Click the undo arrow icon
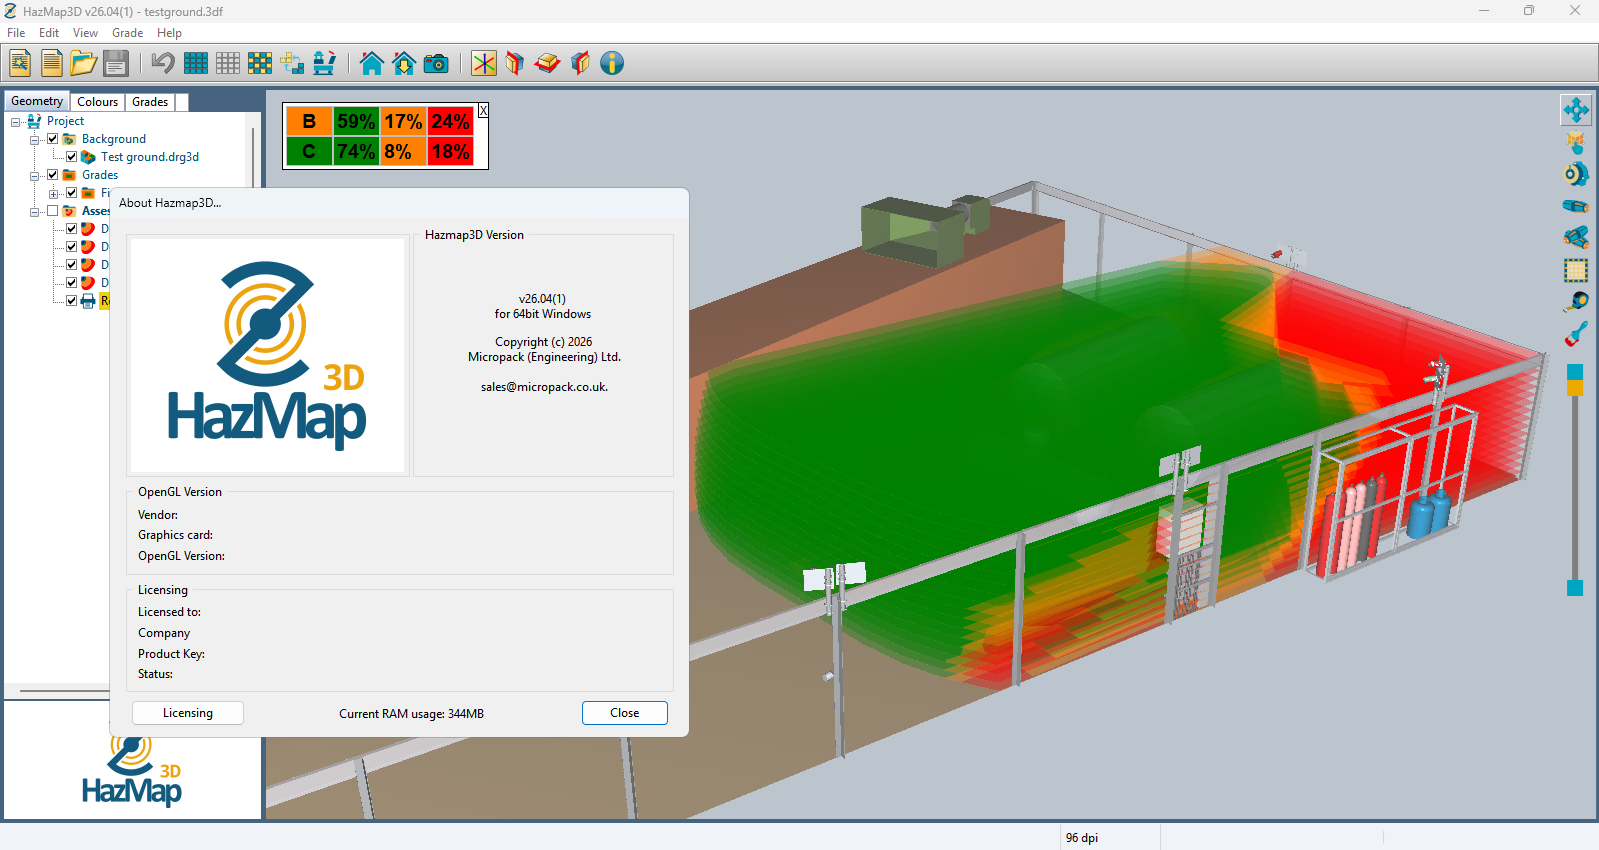Viewport: 1599px width, 850px height. [x=163, y=63]
